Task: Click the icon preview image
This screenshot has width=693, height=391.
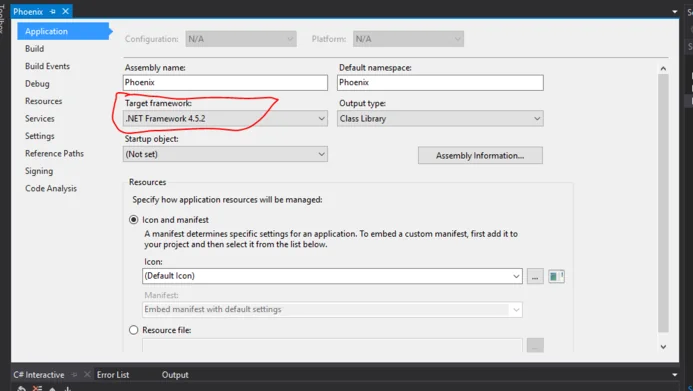Action: 556,277
